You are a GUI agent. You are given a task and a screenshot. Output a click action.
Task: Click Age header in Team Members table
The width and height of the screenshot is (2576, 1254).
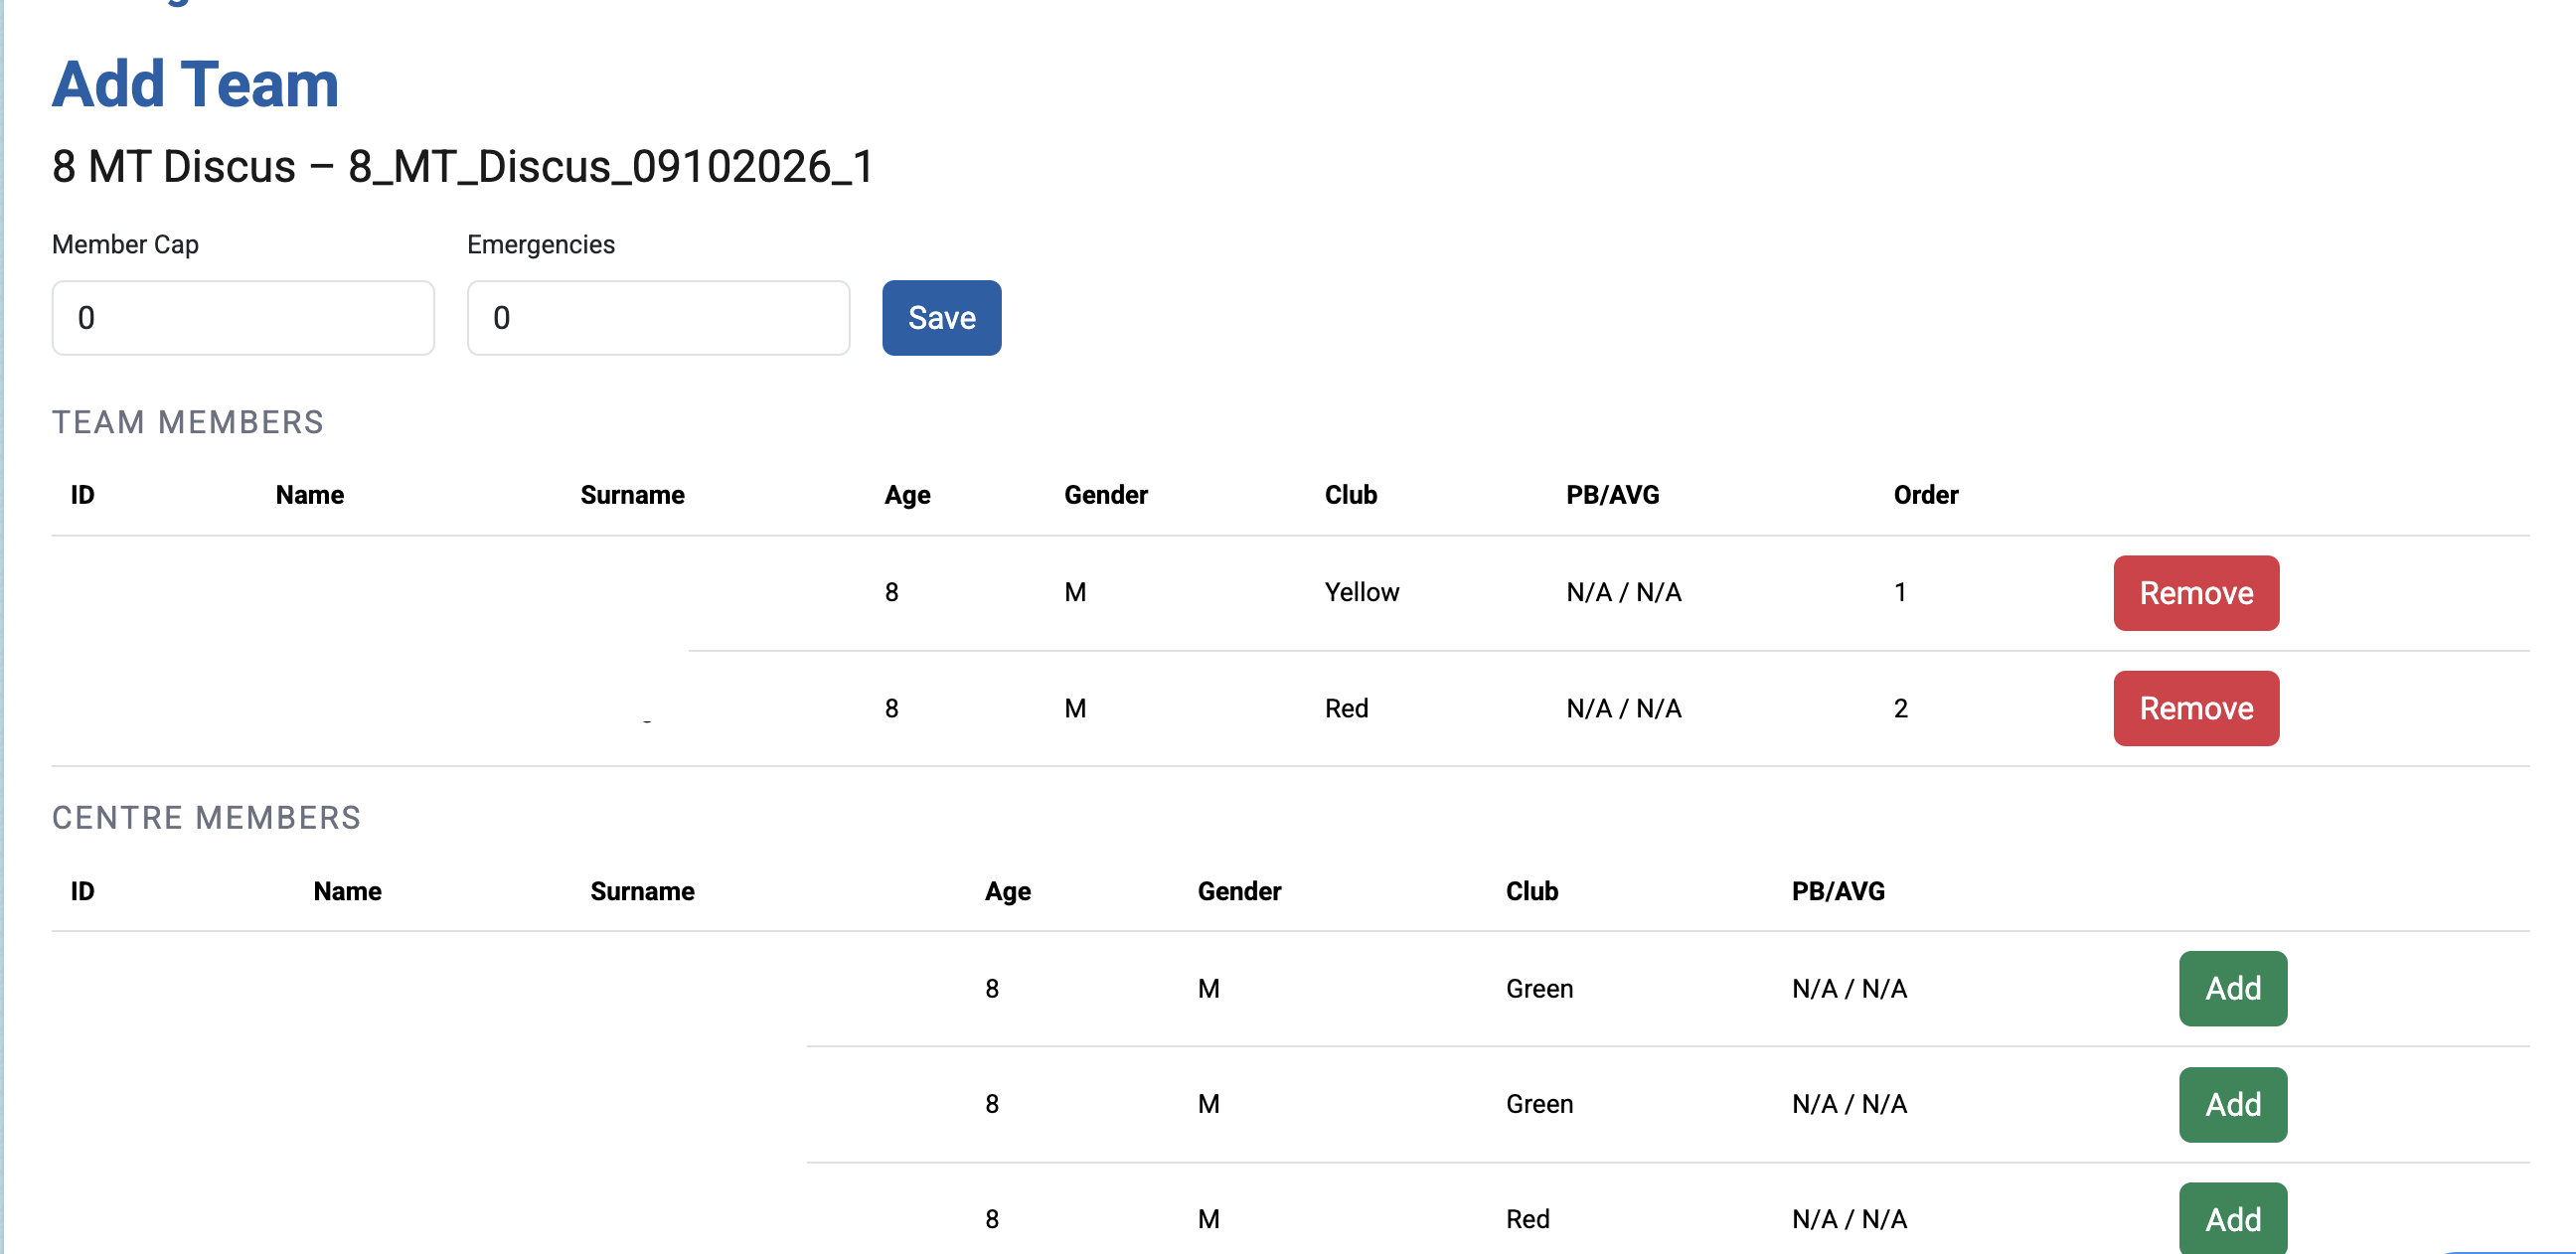(x=907, y=495)
